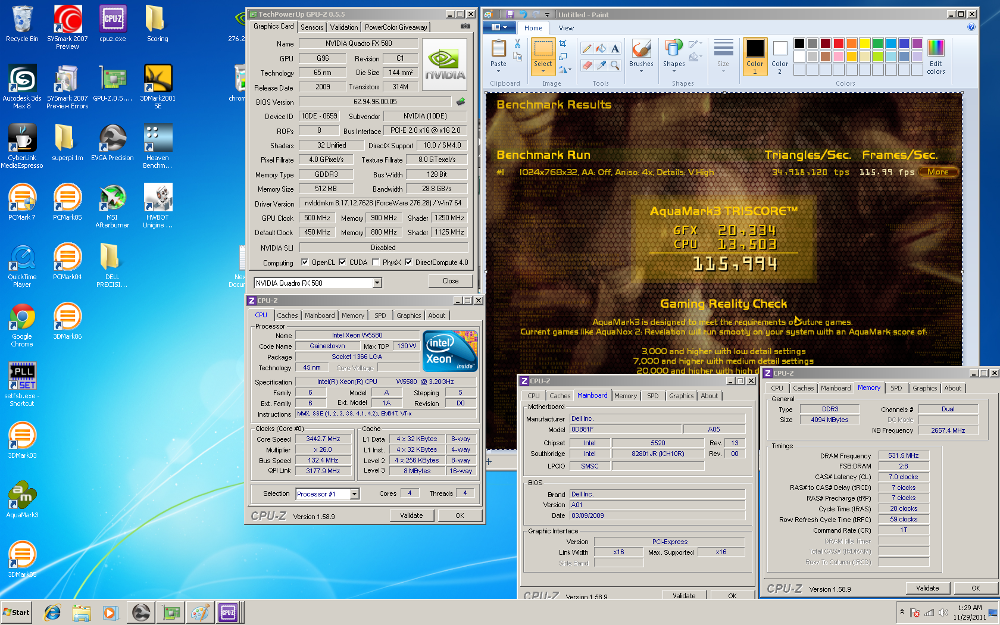This screenshot has width=1000, height=625.
Task: Click the BIOS Version field in GPU-Z
Action: [374, 101]
